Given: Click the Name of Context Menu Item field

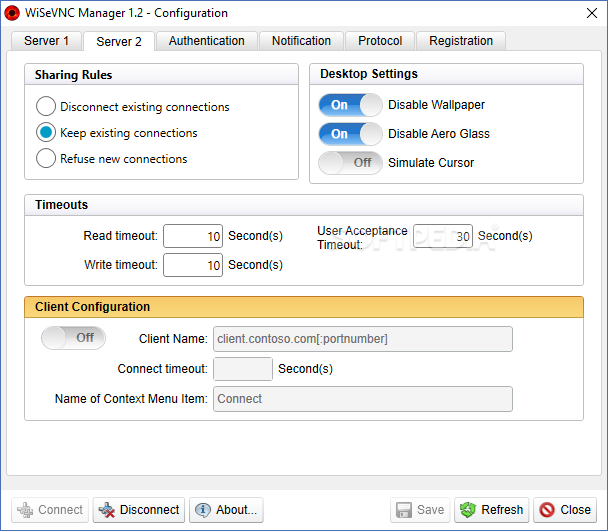Looking at the screenshot, I should pos(363,399).
